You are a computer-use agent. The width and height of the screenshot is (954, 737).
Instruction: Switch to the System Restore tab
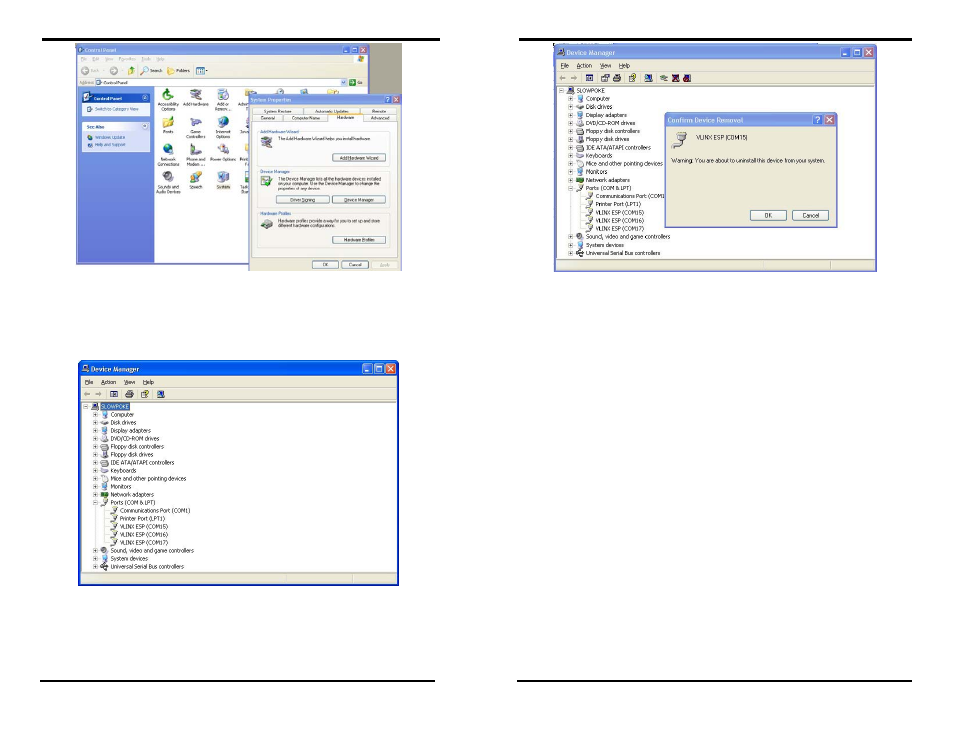click(x=277, y=111)
